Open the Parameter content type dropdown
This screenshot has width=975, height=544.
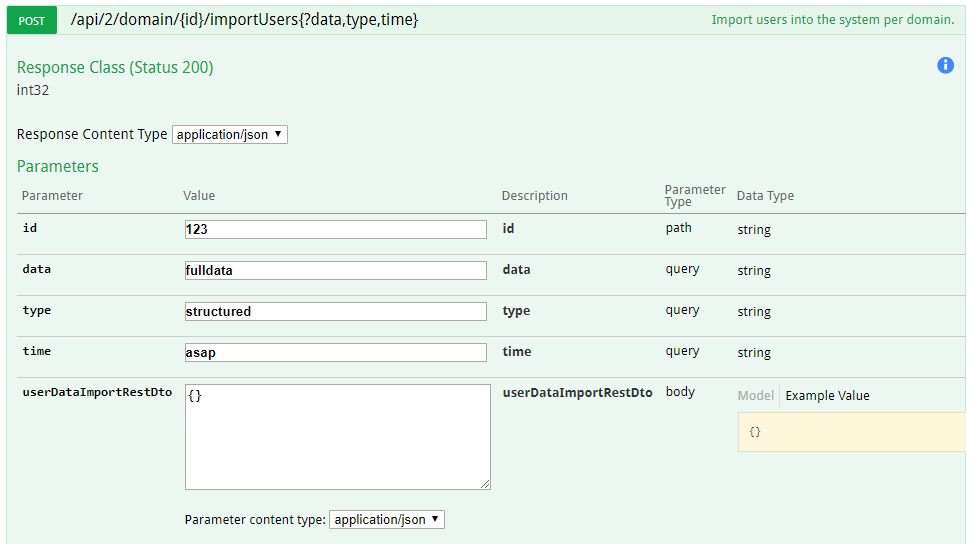[386, 519]
